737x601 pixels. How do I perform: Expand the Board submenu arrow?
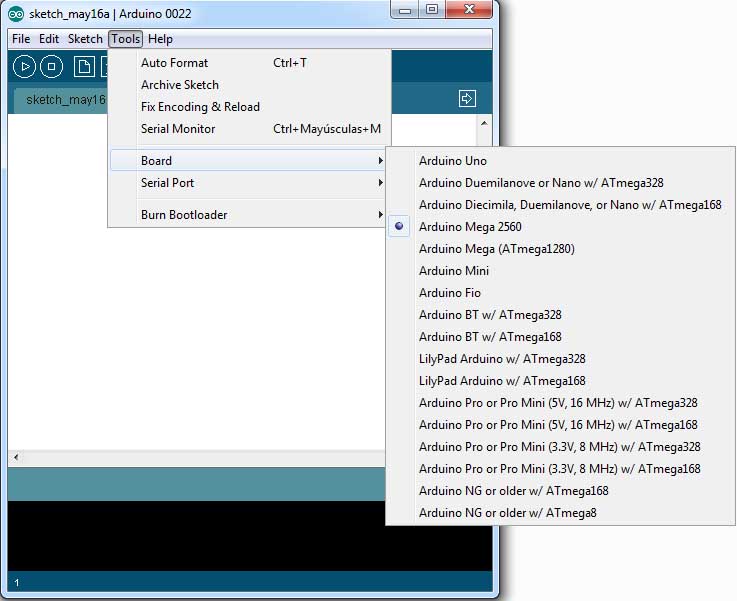(x=380, y=161)
